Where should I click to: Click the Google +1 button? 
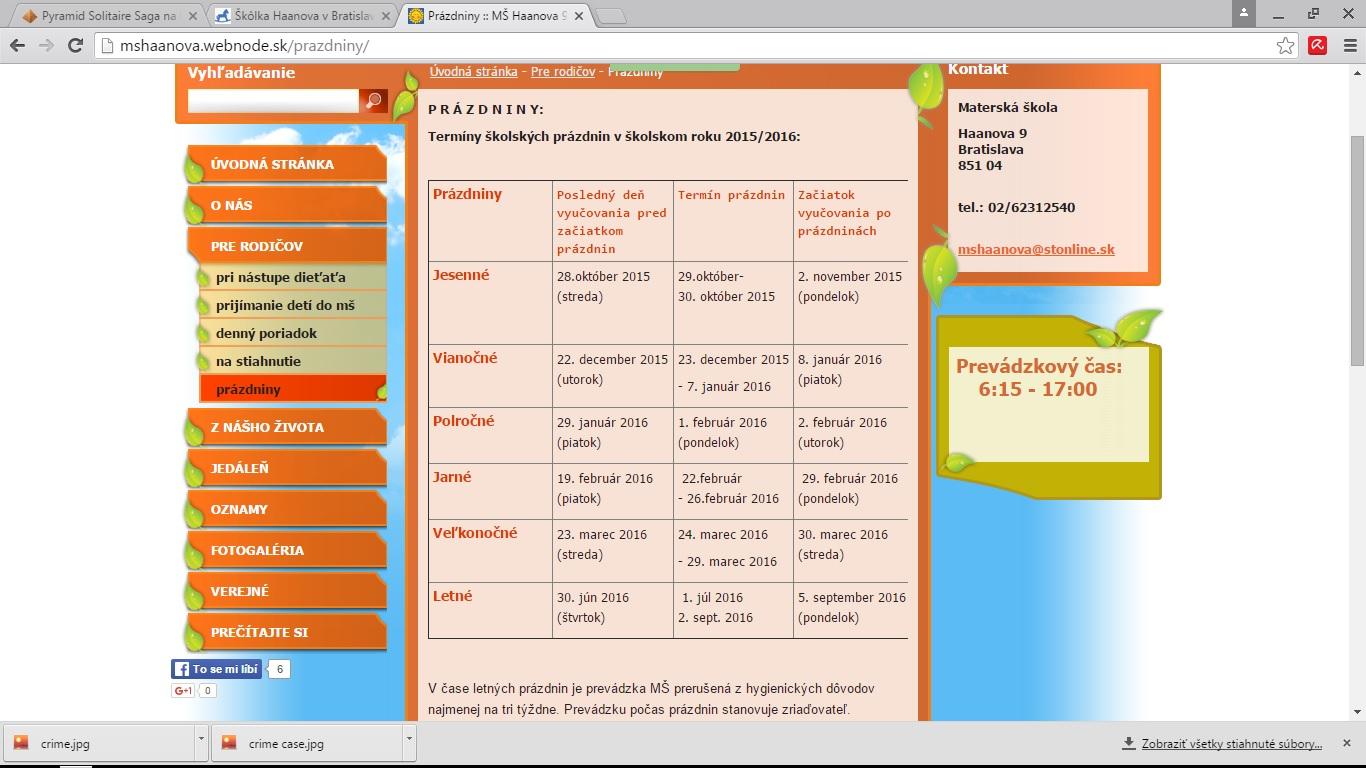183,690
